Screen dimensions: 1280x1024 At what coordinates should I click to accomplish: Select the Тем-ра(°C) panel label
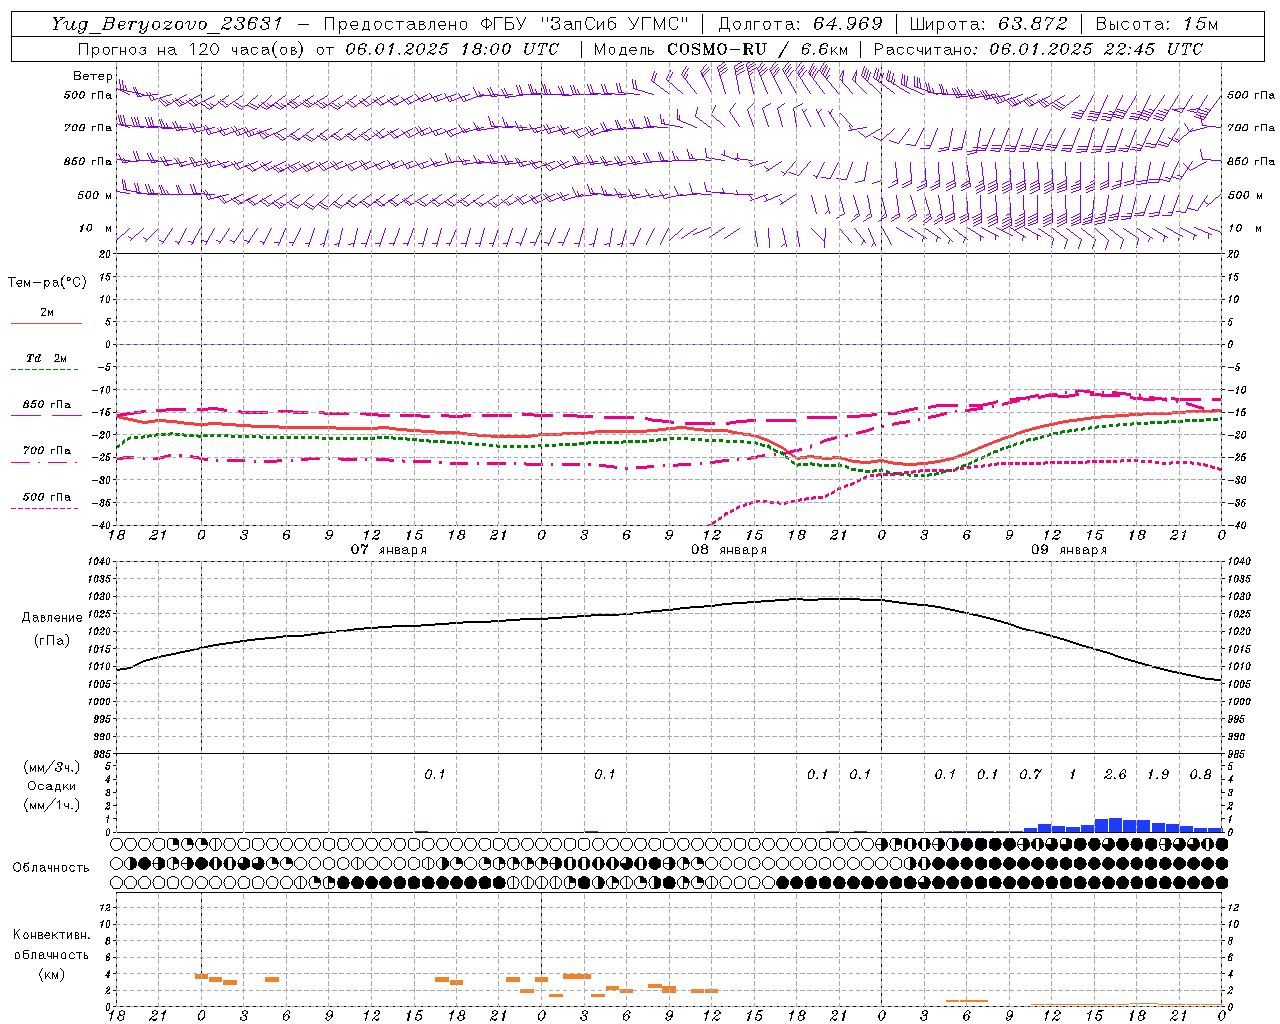47,283
